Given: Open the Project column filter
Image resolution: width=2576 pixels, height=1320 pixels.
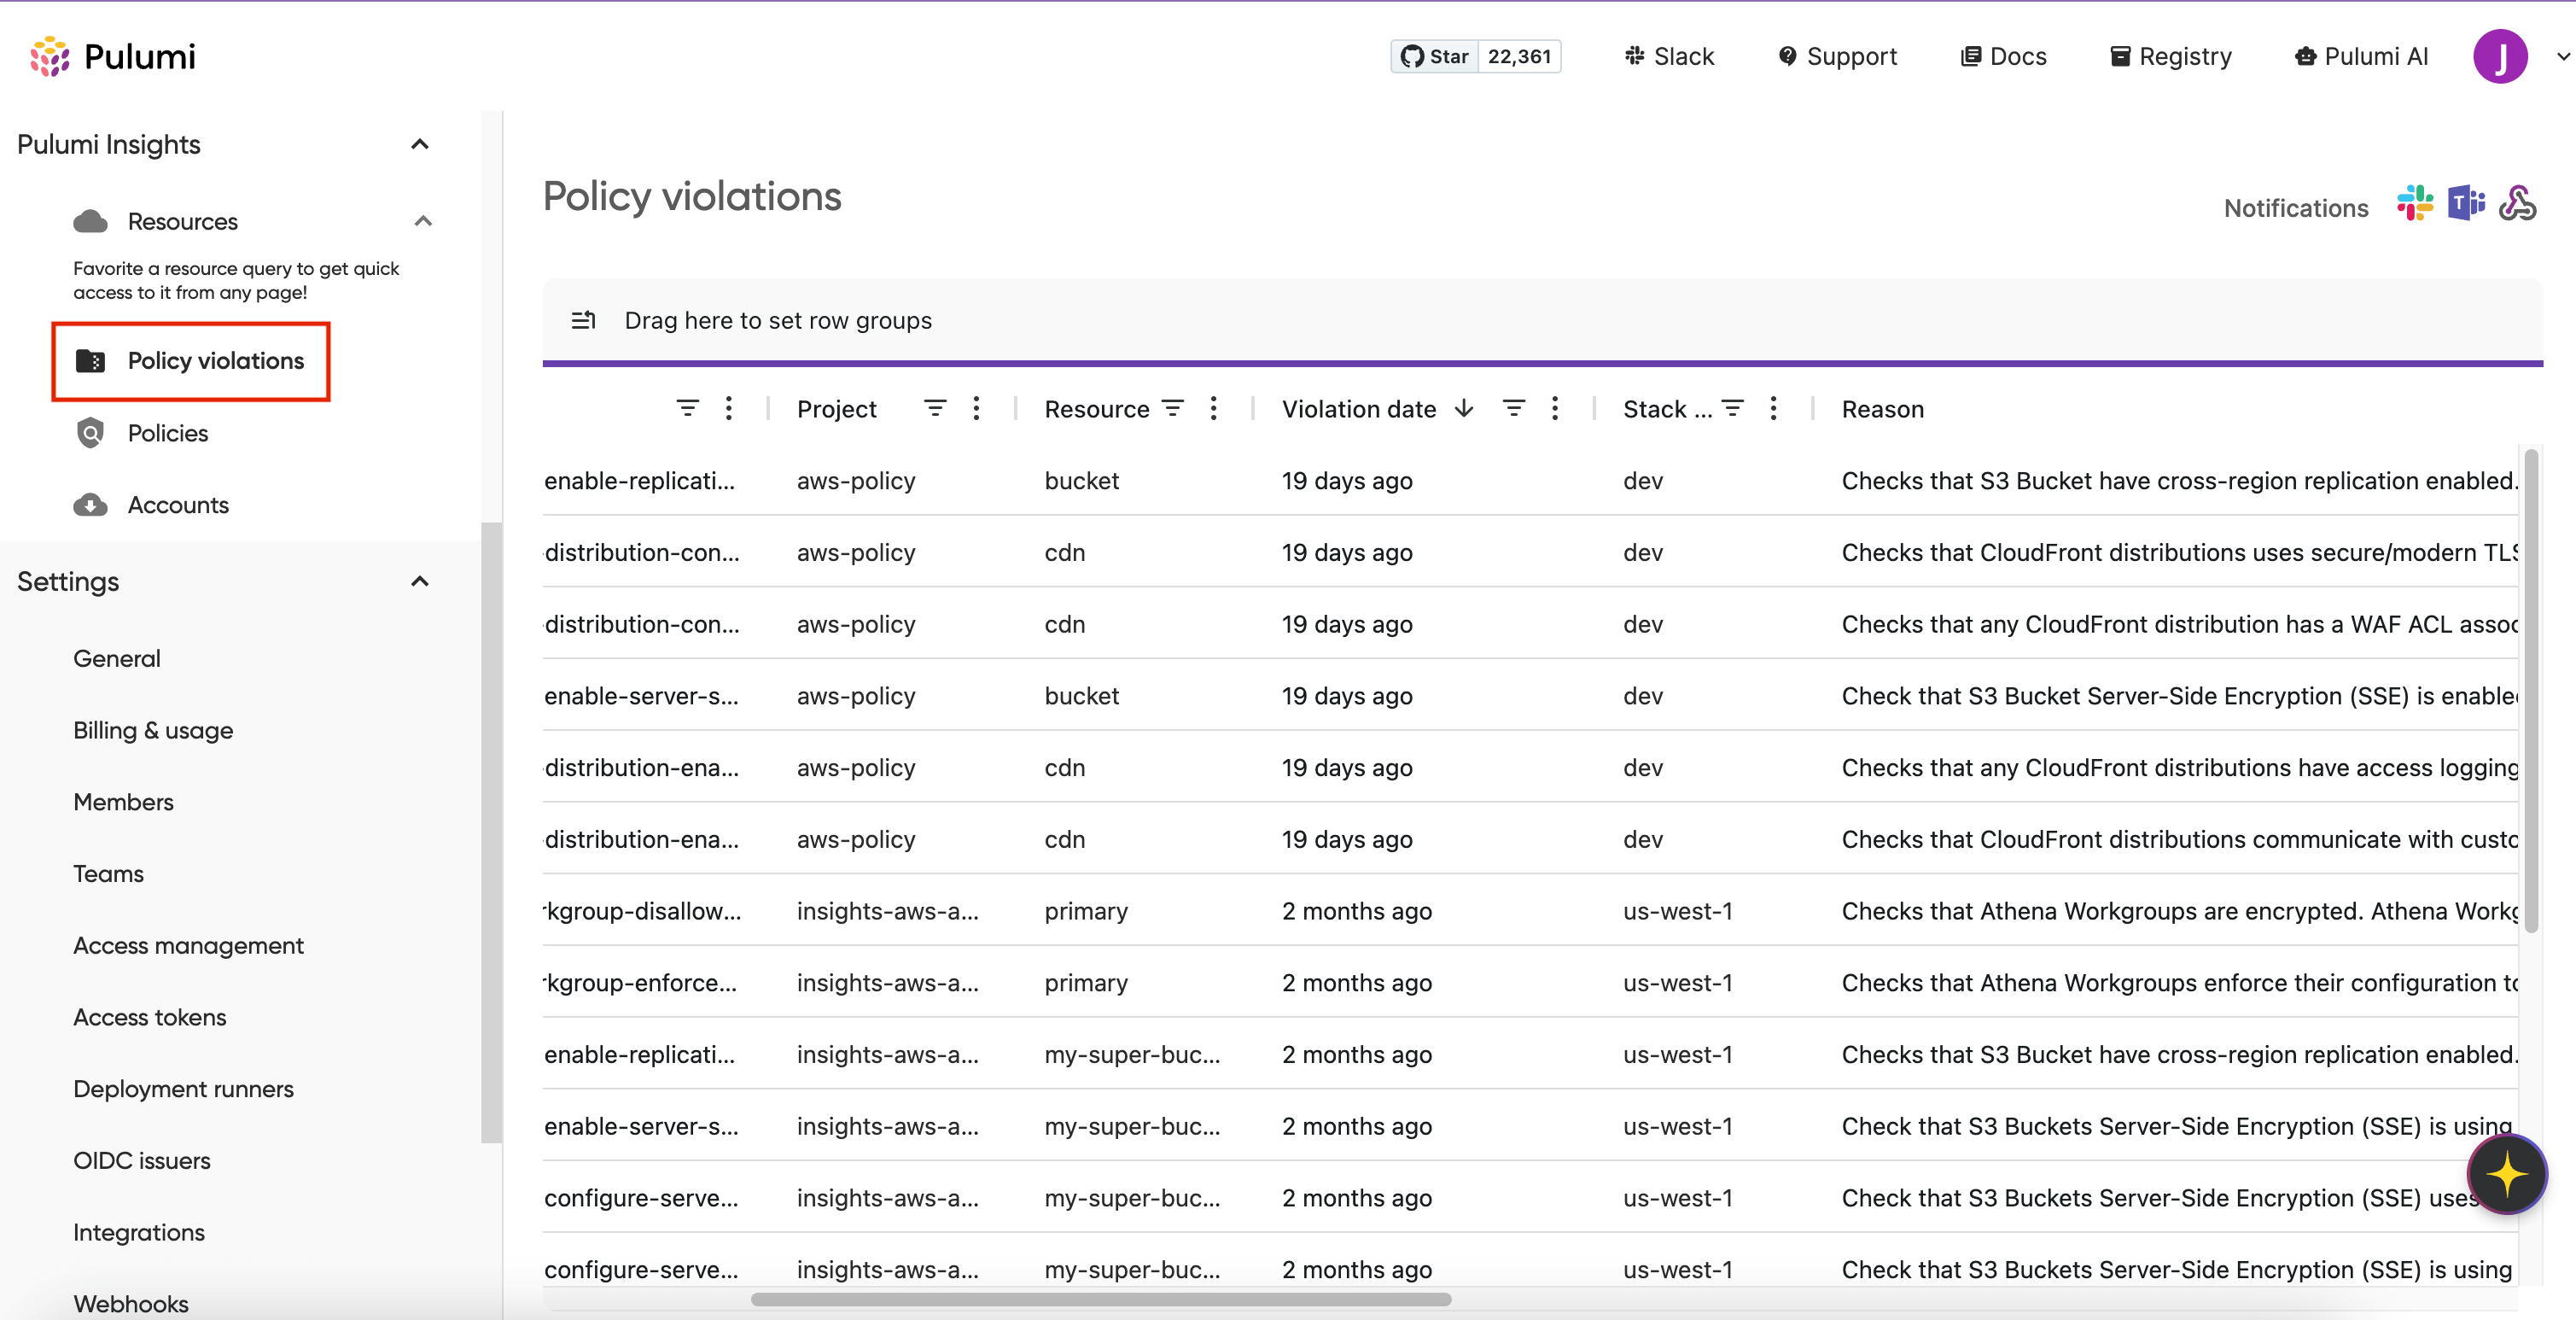Looking at the screenshot, I should 934,408.
